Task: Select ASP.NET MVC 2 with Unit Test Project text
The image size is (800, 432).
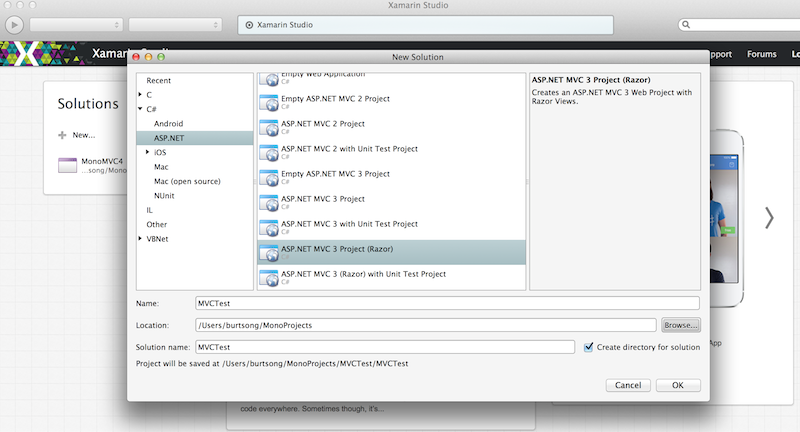Action: point(349,148)
